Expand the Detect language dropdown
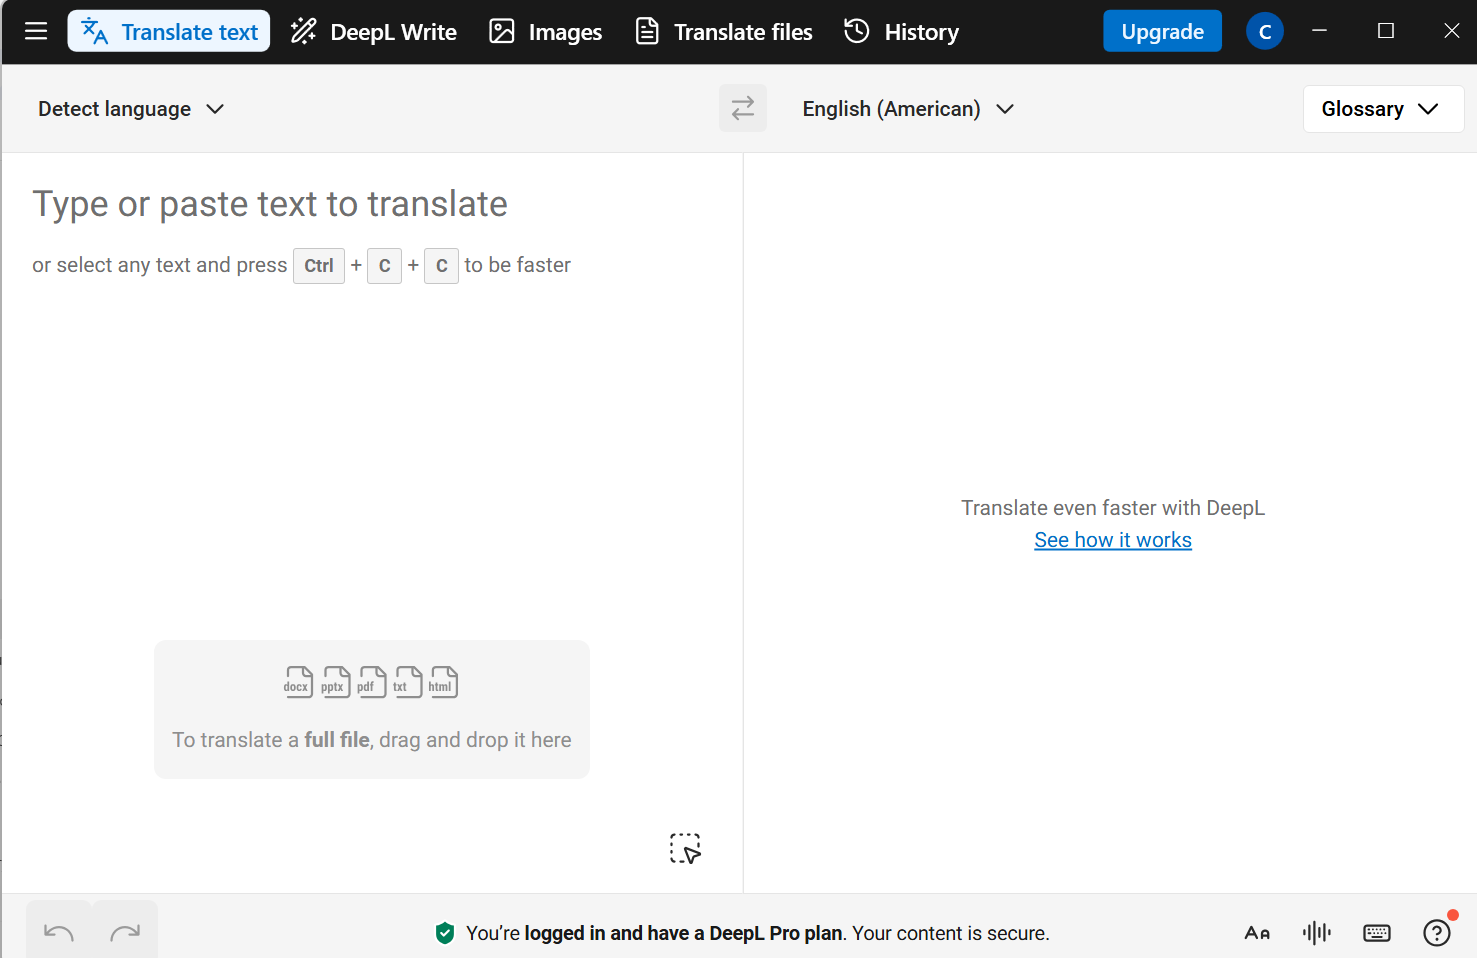The height and width of the screenshot is (958, 1477). tap(131, 108)
